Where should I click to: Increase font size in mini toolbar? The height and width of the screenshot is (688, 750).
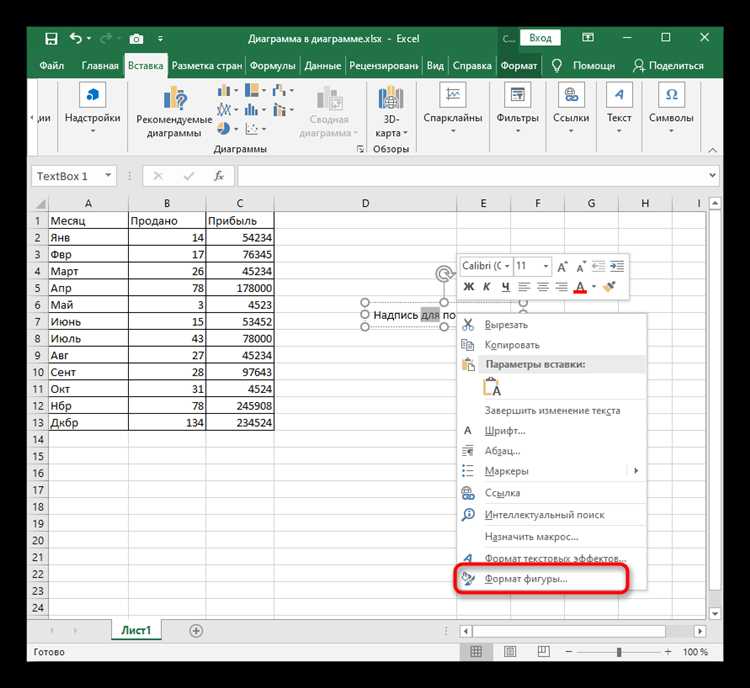(562, 266)
